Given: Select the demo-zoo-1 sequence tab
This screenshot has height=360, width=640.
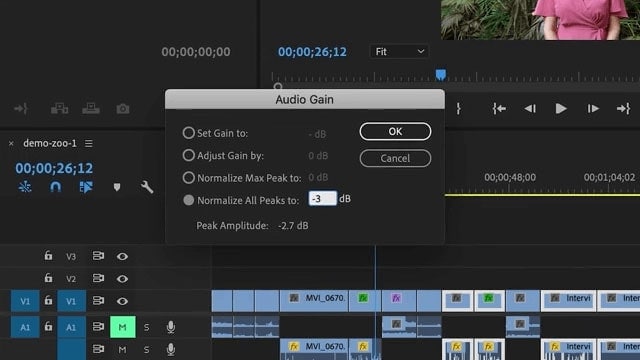Looking at the screenshot, I should [x=50, y=143].
